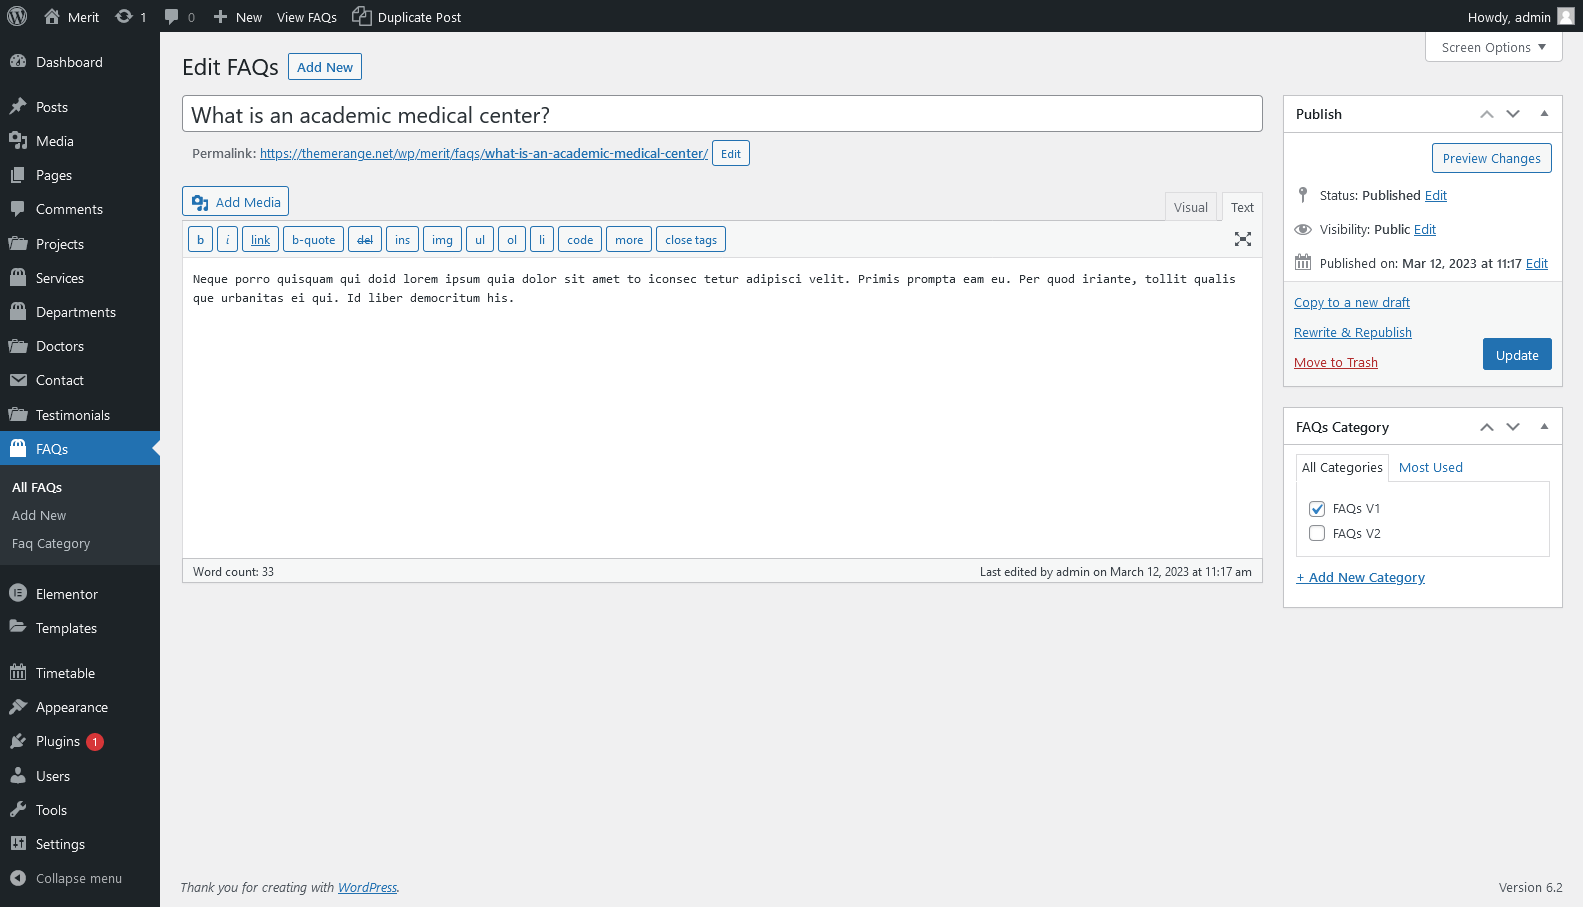Image resolution: width=1583 pixels, height=907 pixels.
Task: Click into the FAQ title input field
Action: 721,115
